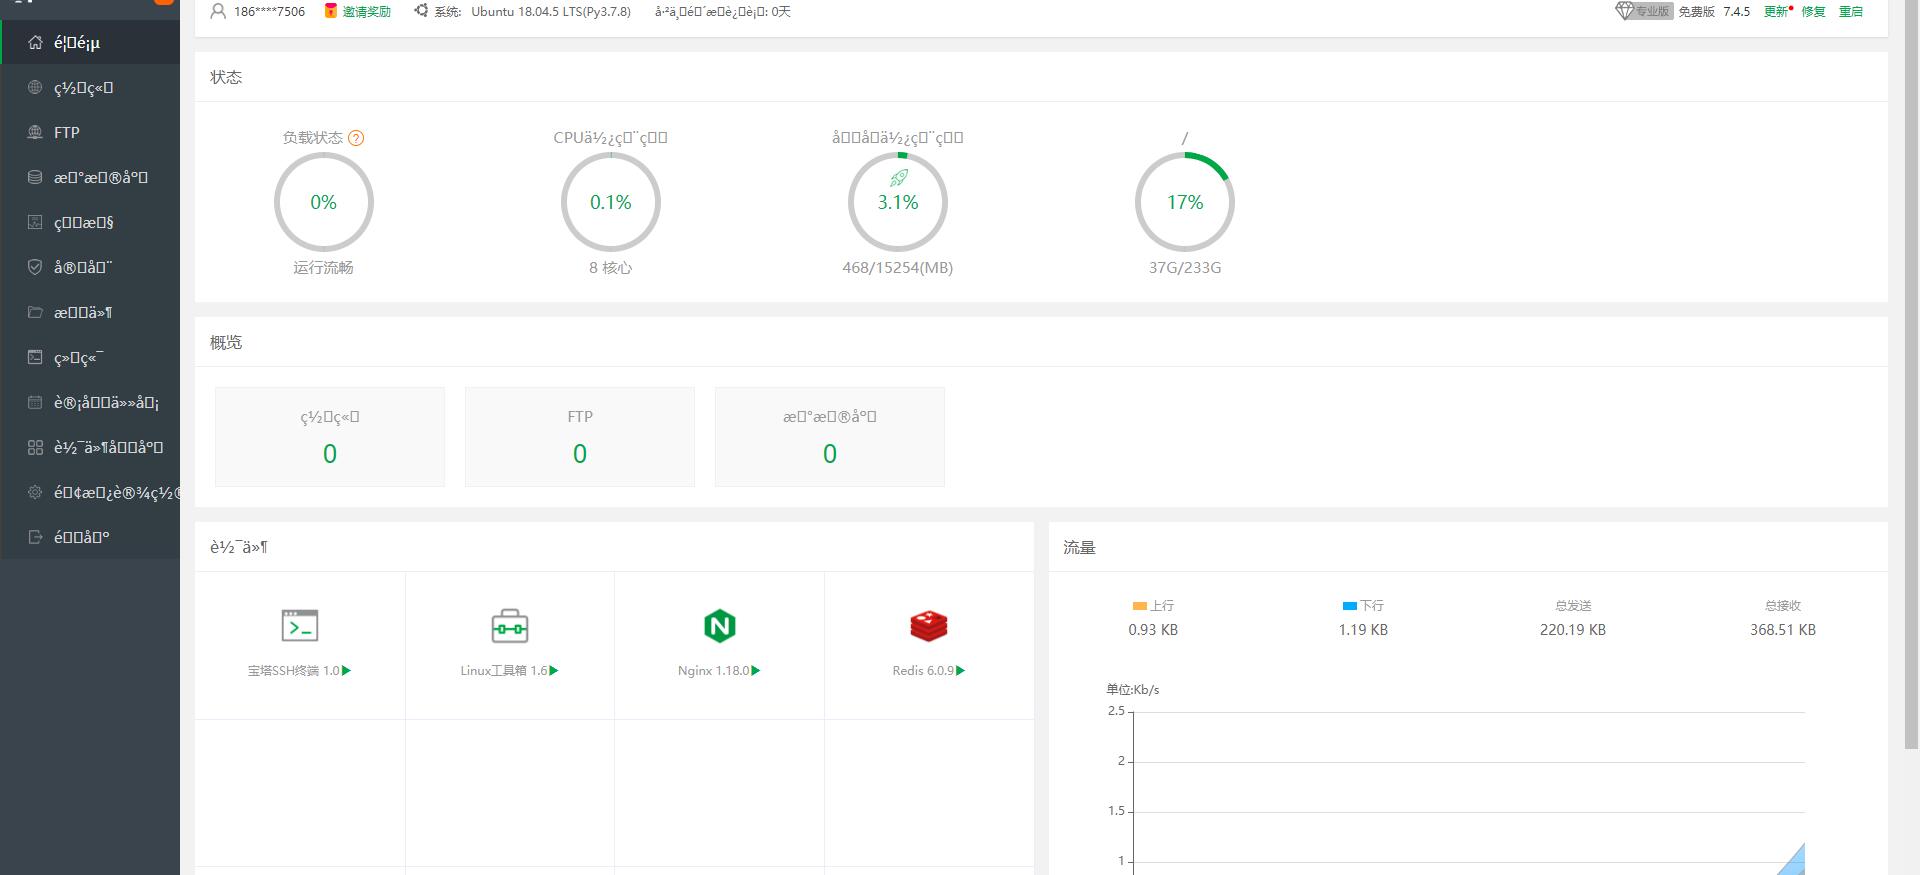This screenshot has width=1920, height=875.
Task: Click the software store grid icon in sidebar
Action: click(35, 447)
